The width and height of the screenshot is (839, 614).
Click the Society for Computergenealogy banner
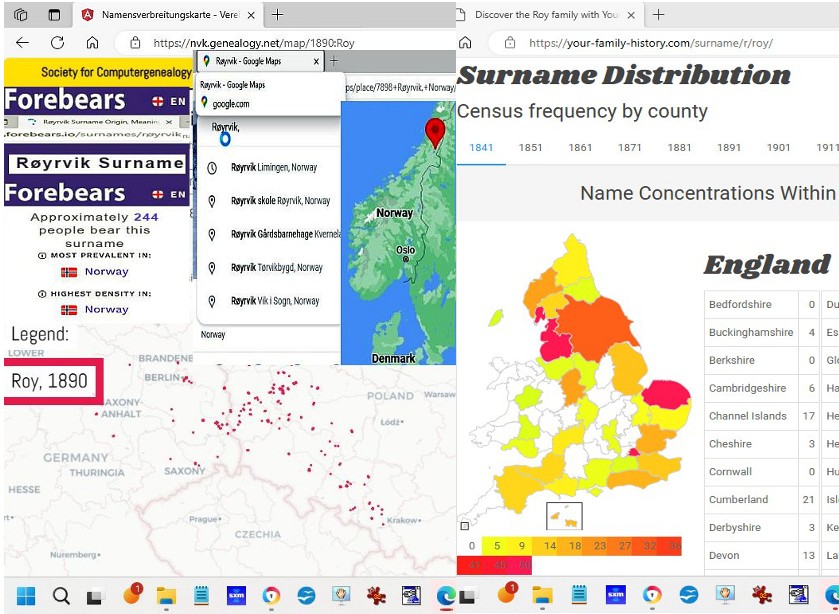(x=98, y=72)
